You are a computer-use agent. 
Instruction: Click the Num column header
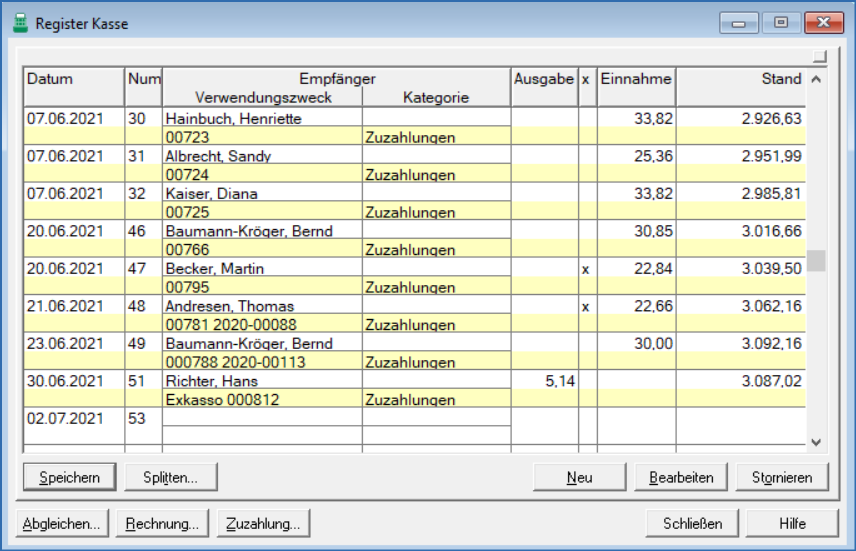[144, 87]
